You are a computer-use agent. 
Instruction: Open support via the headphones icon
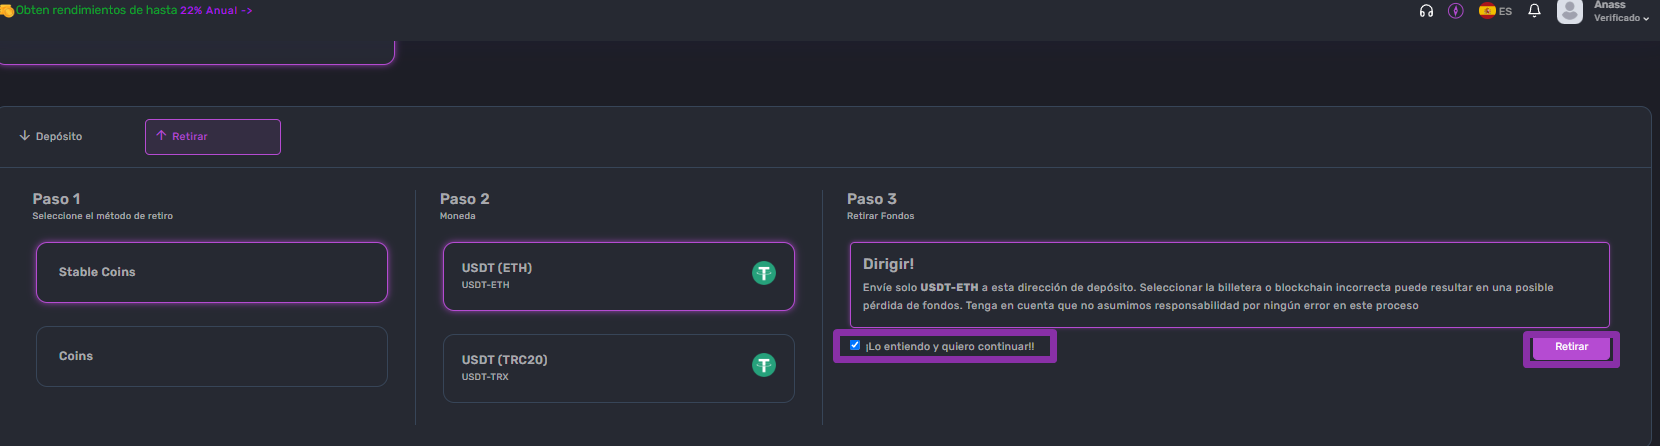point(1426,11)
